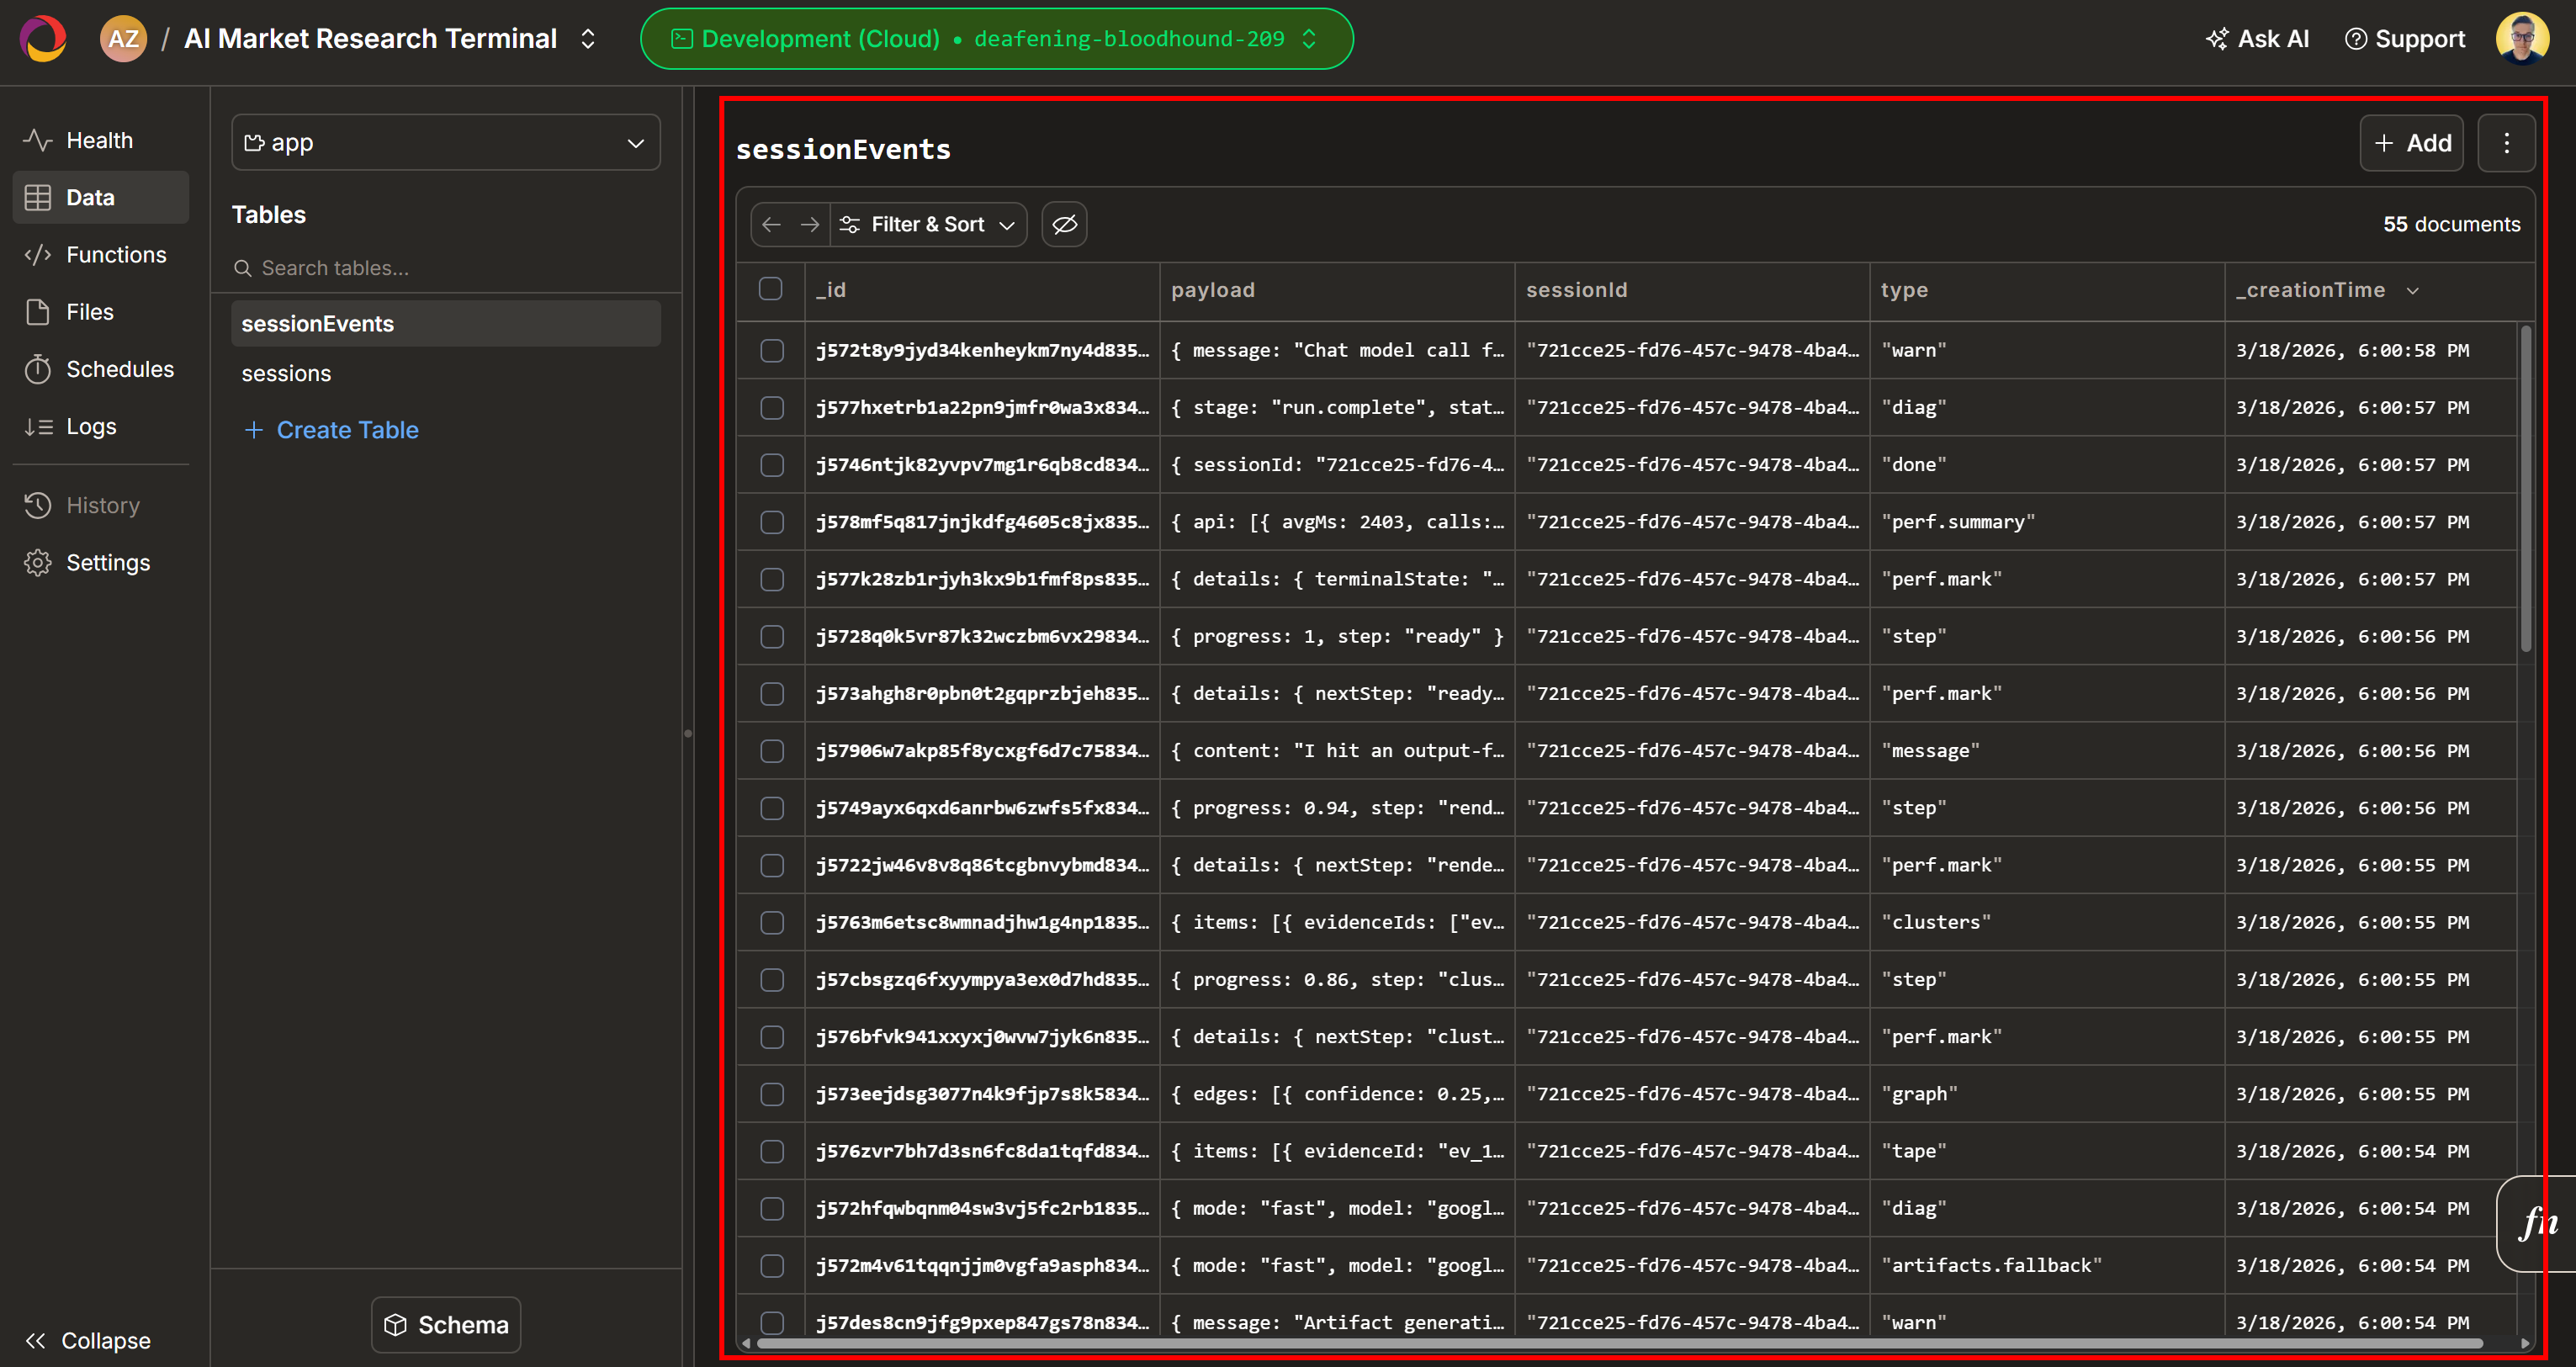Select the Functions section

[x=116, y=254]
